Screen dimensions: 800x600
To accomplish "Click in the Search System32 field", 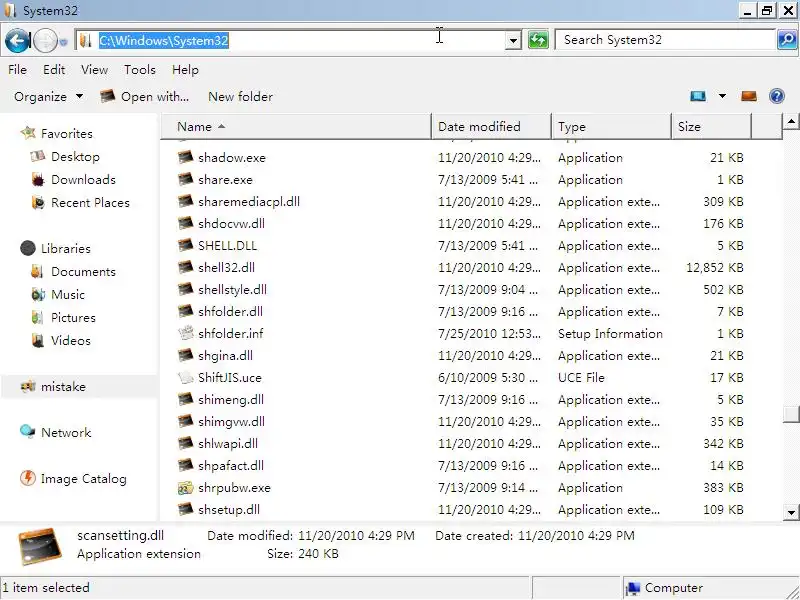I will (x=665, y=40).
